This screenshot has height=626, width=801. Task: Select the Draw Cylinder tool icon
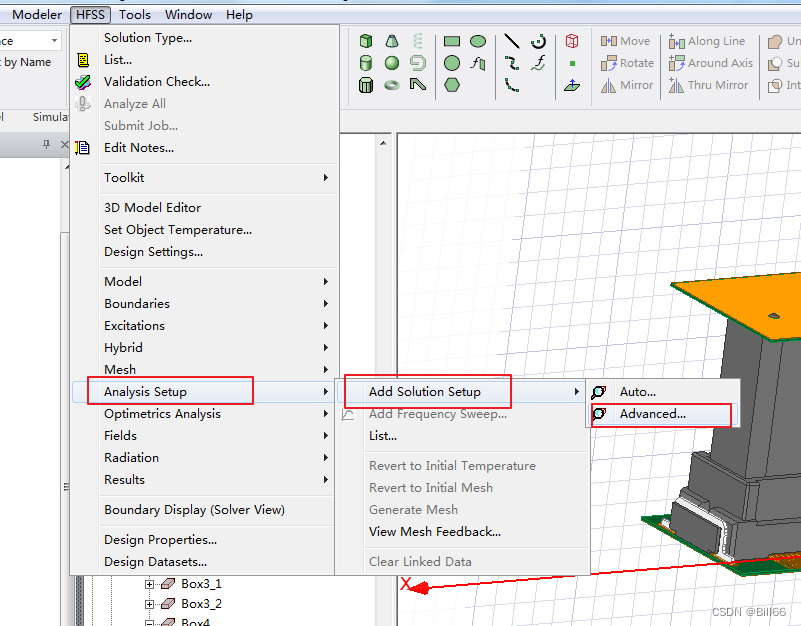click(x=366, y=63)
